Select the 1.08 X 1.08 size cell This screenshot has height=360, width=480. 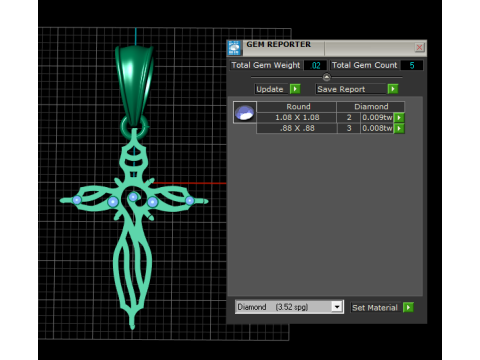click(297, 117)
